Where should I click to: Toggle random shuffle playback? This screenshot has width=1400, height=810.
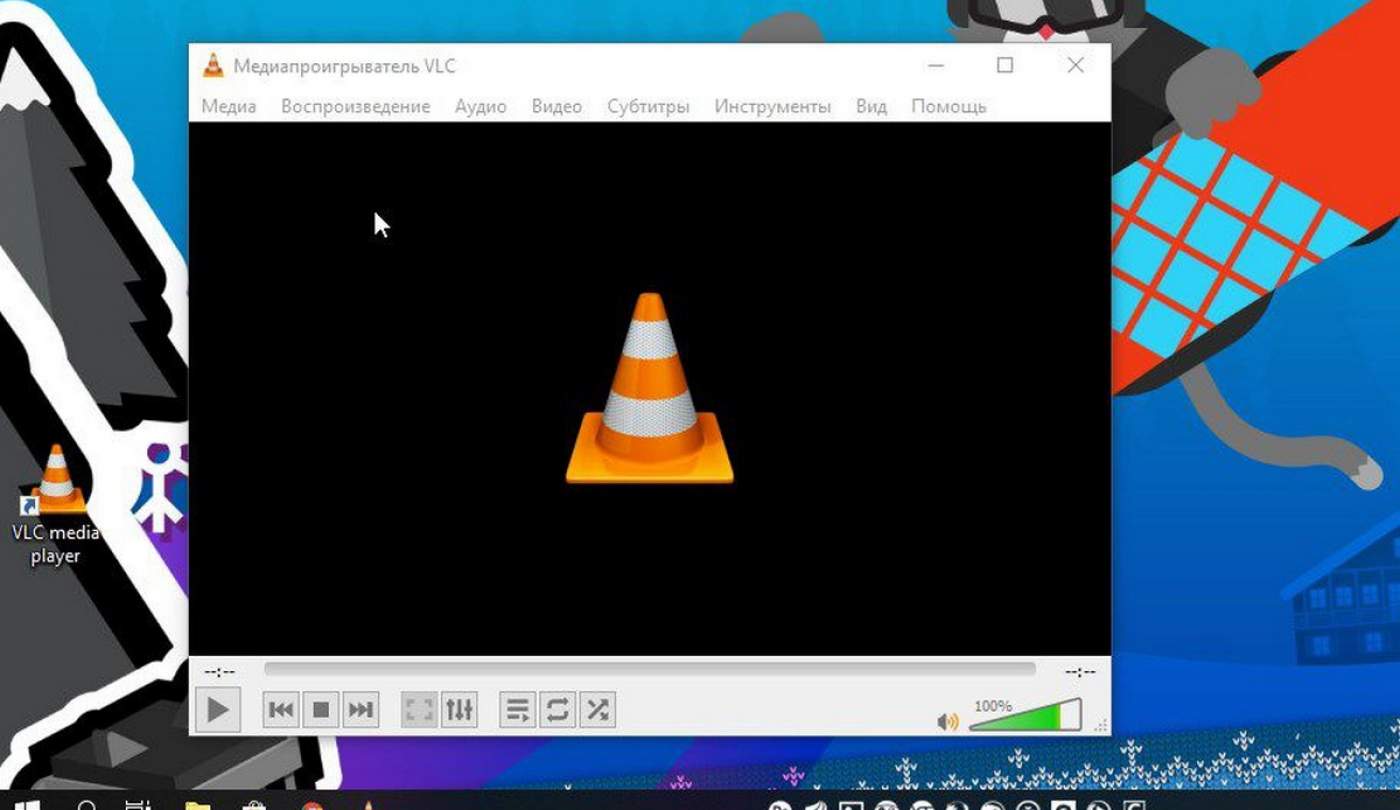coord(597,710)
